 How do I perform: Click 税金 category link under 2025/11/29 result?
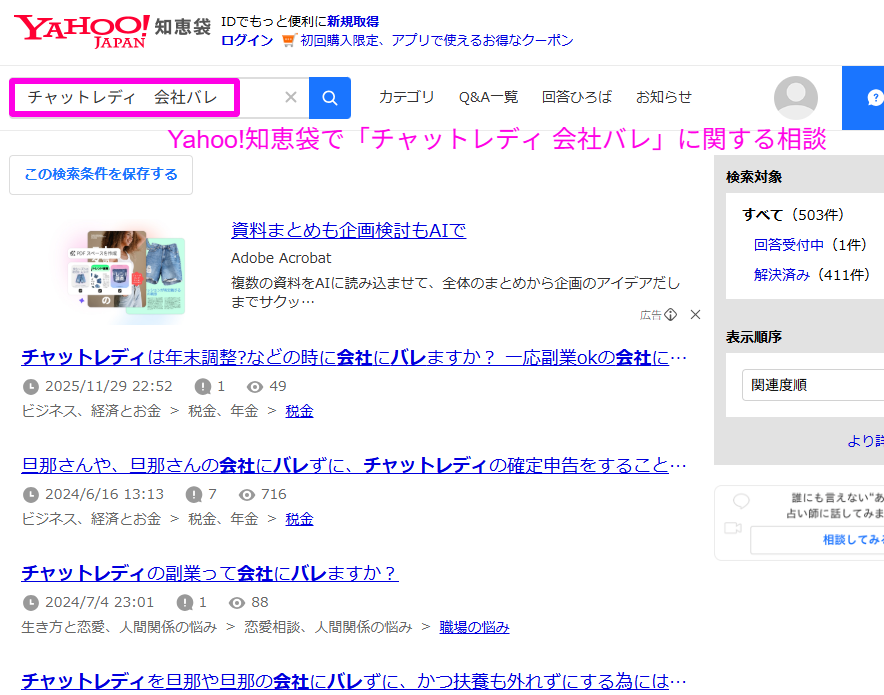(x=299, y=411)
